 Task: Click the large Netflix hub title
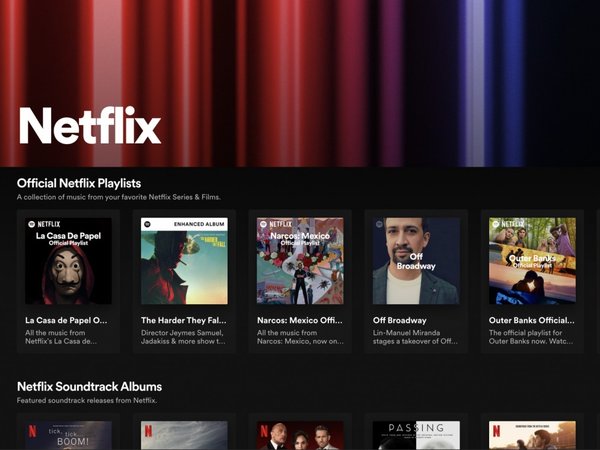coord(89,127)
